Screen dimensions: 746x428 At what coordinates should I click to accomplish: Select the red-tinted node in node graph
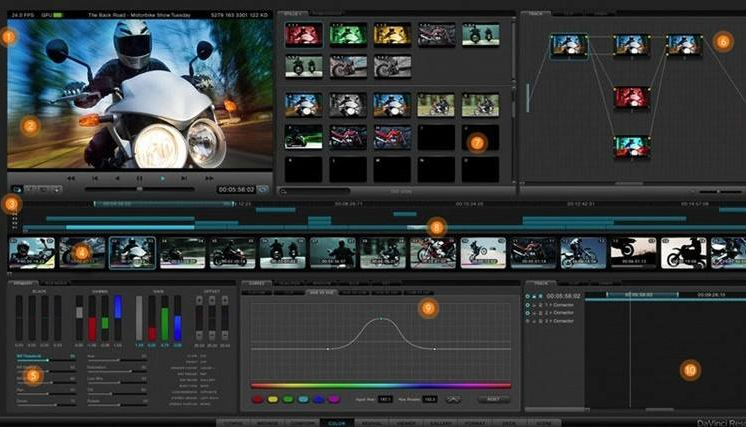coord(632,97)
